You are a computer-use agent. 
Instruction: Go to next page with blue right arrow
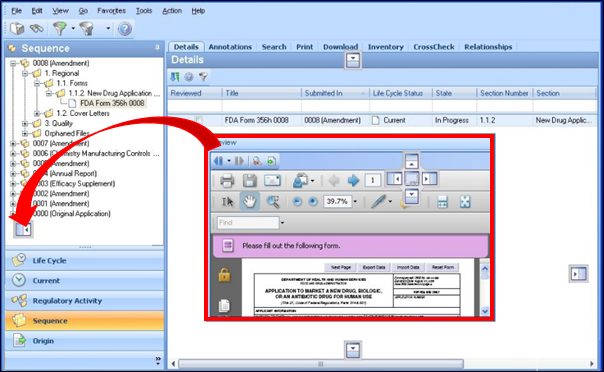(353, 180)
